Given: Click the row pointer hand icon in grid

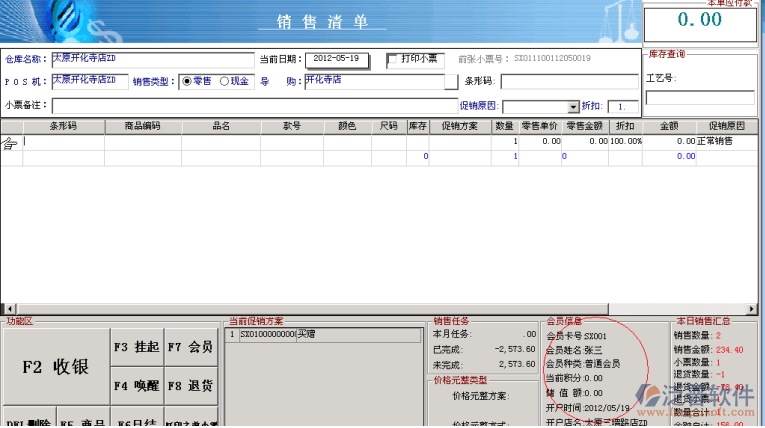Looking at the screenshot, I should point(10,143).
